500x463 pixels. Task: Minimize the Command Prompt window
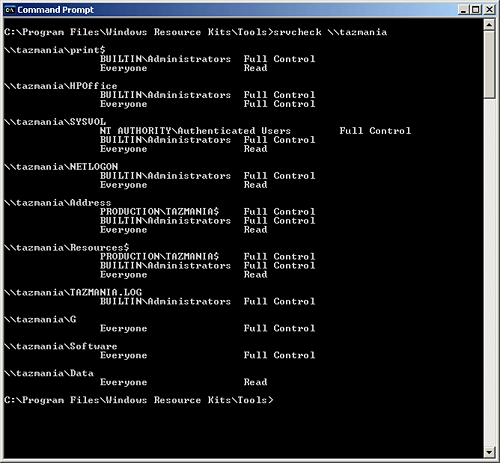tap(464, 10)
